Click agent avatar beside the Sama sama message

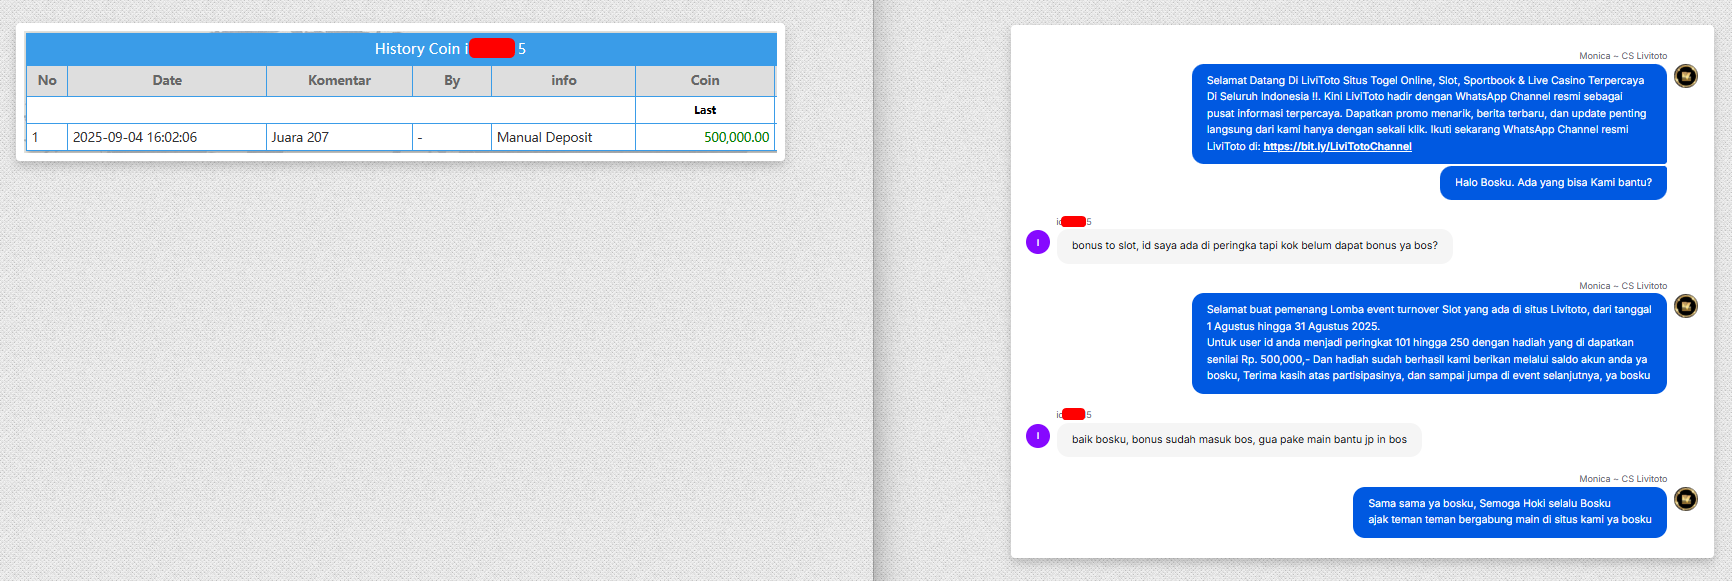tap(1686, 499)
